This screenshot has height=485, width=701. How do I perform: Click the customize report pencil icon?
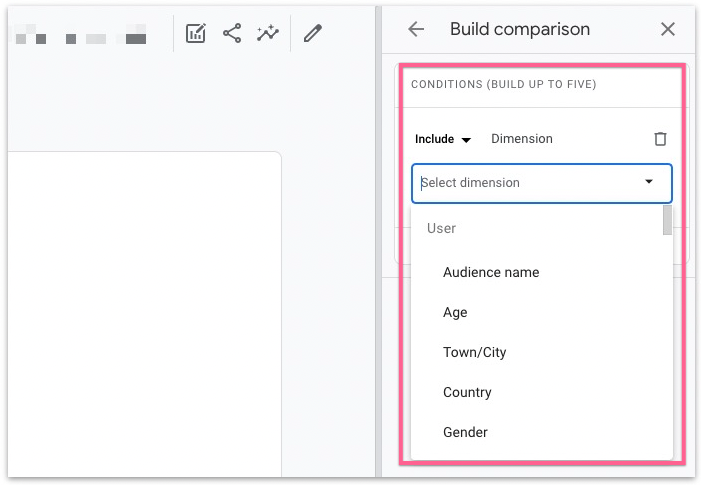(x=313, y=34)
